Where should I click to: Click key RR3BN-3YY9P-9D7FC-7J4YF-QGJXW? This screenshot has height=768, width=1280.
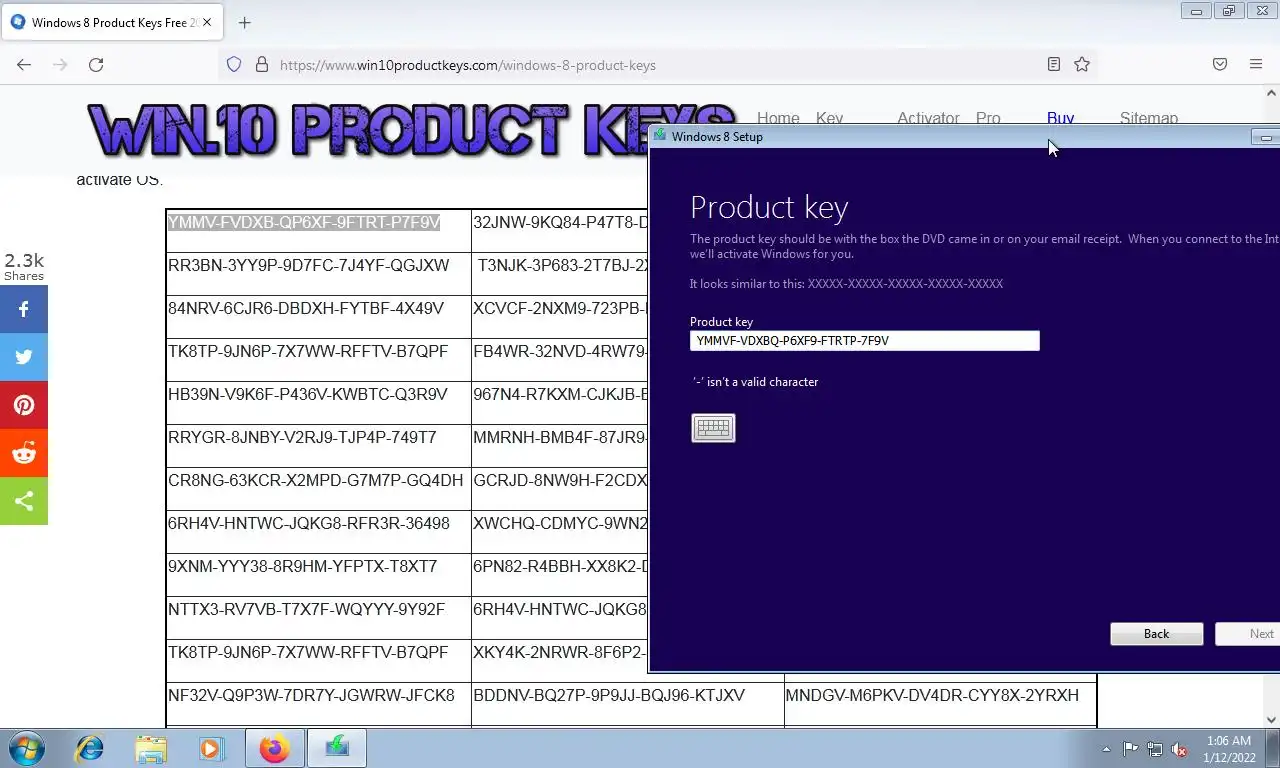[309, 266]
